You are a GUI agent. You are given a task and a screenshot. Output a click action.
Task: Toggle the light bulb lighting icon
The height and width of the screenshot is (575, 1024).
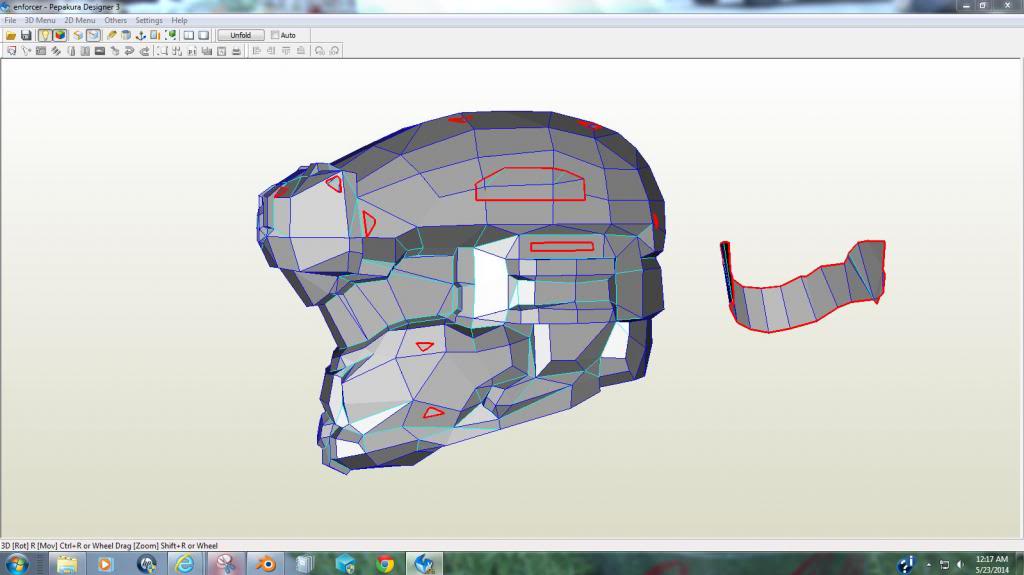(45, 35)
